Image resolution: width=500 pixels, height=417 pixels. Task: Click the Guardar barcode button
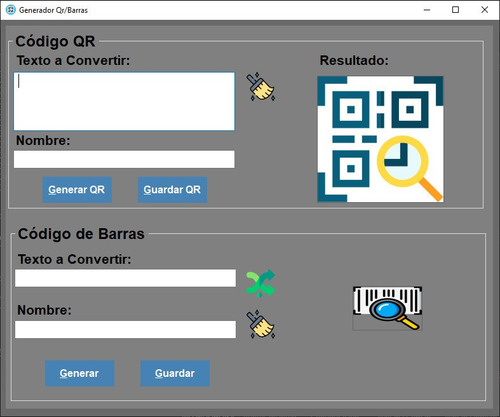click(x=175, y=373)
